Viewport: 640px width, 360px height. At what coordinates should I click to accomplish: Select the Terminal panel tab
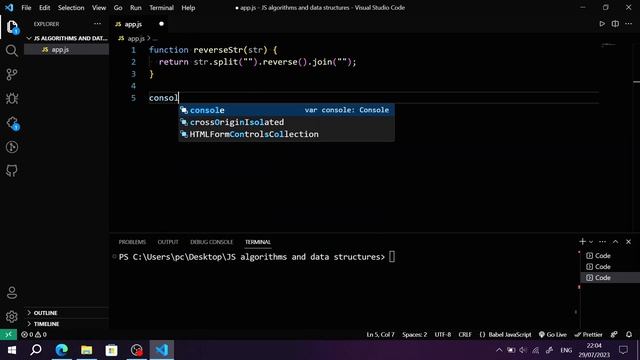point(258,242)
